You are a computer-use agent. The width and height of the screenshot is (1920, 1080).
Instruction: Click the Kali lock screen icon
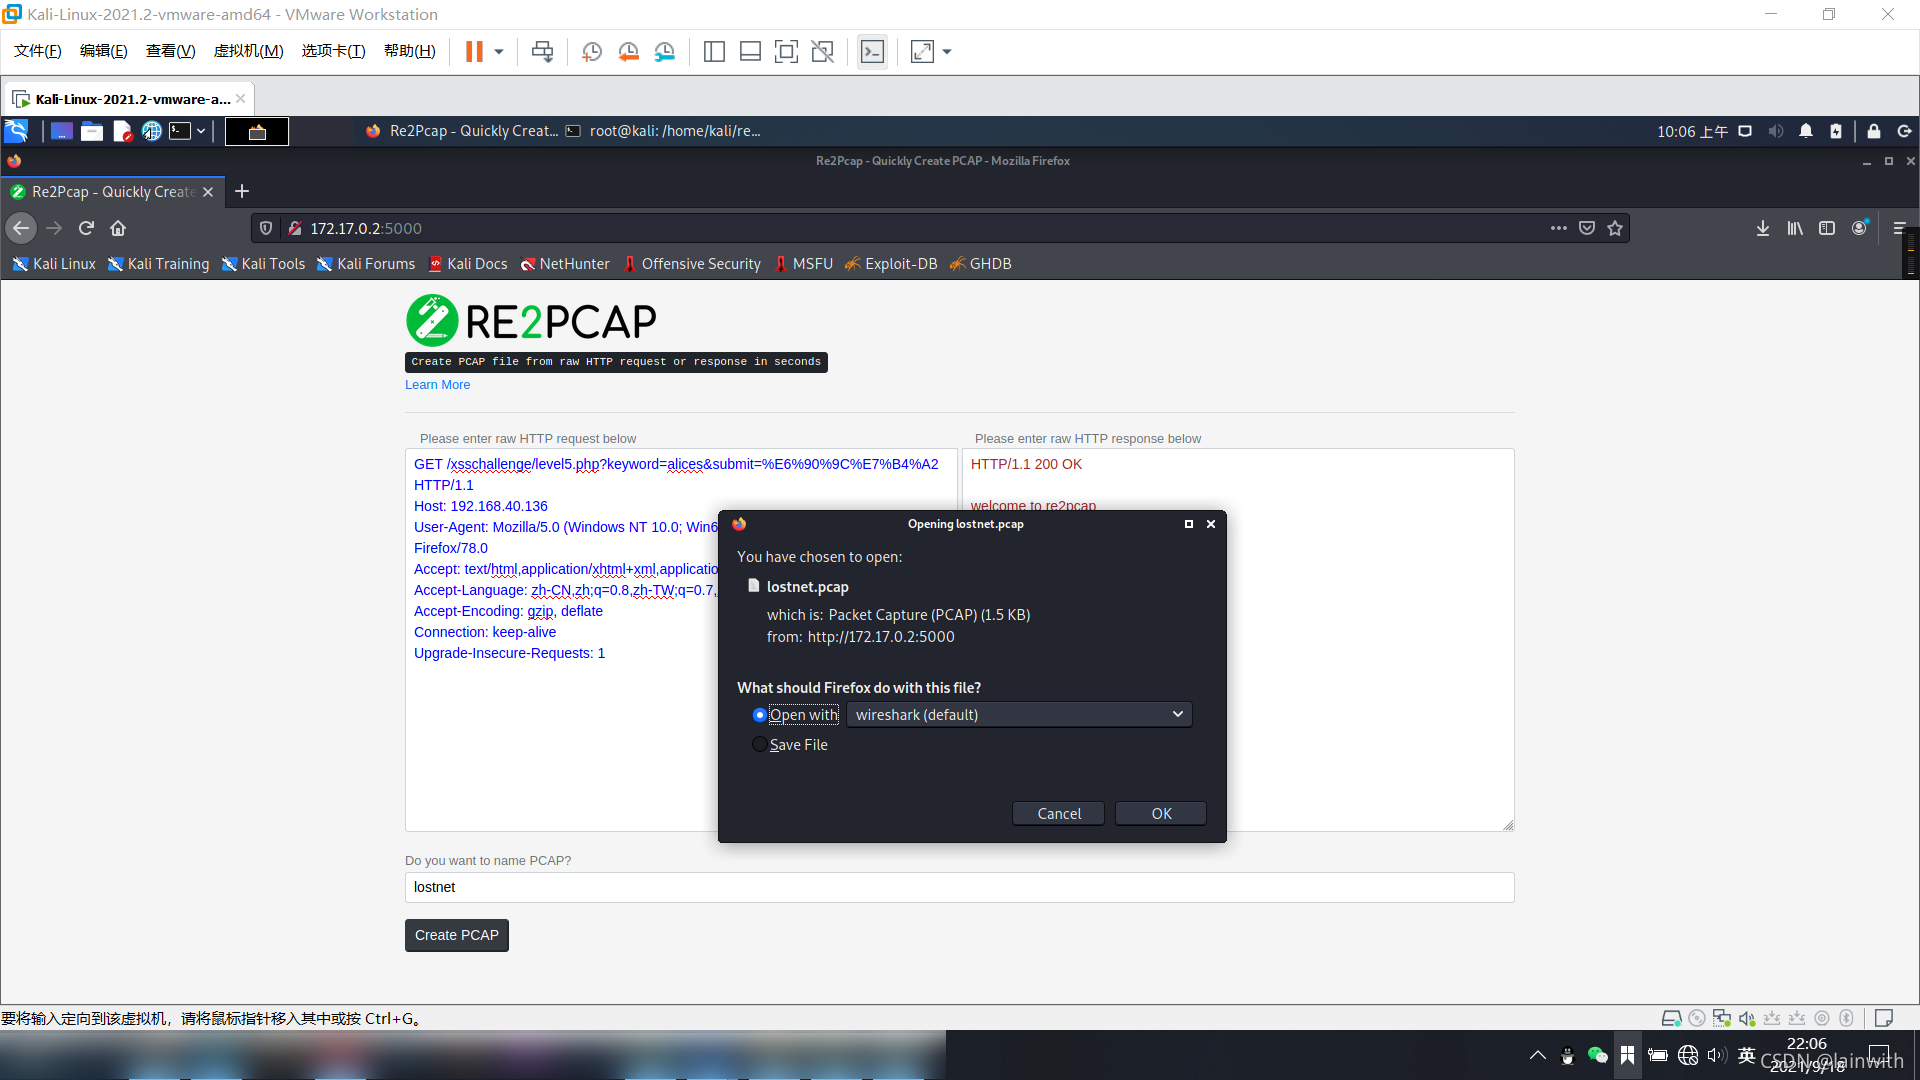click(x=1874, y=131)
